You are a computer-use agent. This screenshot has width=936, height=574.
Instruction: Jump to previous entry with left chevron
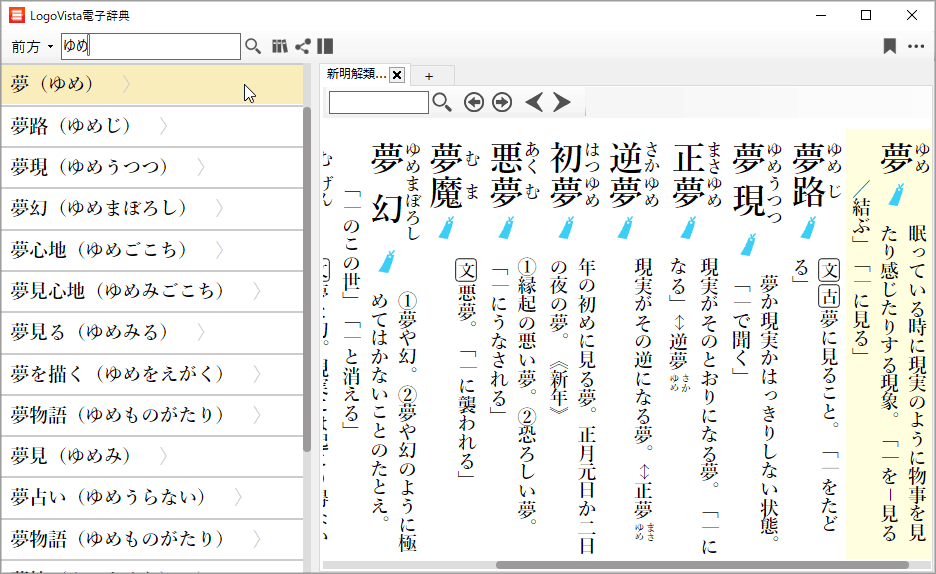click(534, 102)
